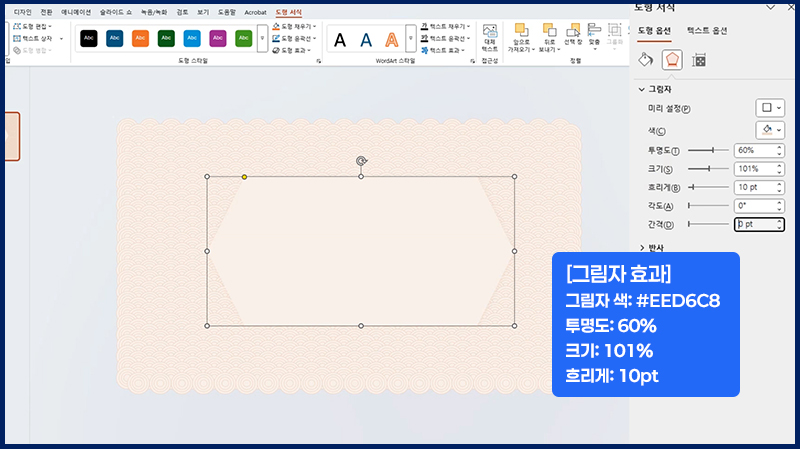Open the 애니메이션 ribbon tab
The width and height of the screenshot is (800, 449).
76,12
